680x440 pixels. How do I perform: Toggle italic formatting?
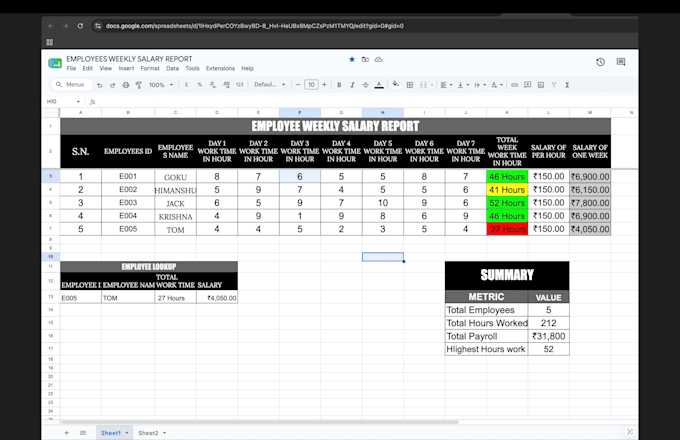(352, 85)
